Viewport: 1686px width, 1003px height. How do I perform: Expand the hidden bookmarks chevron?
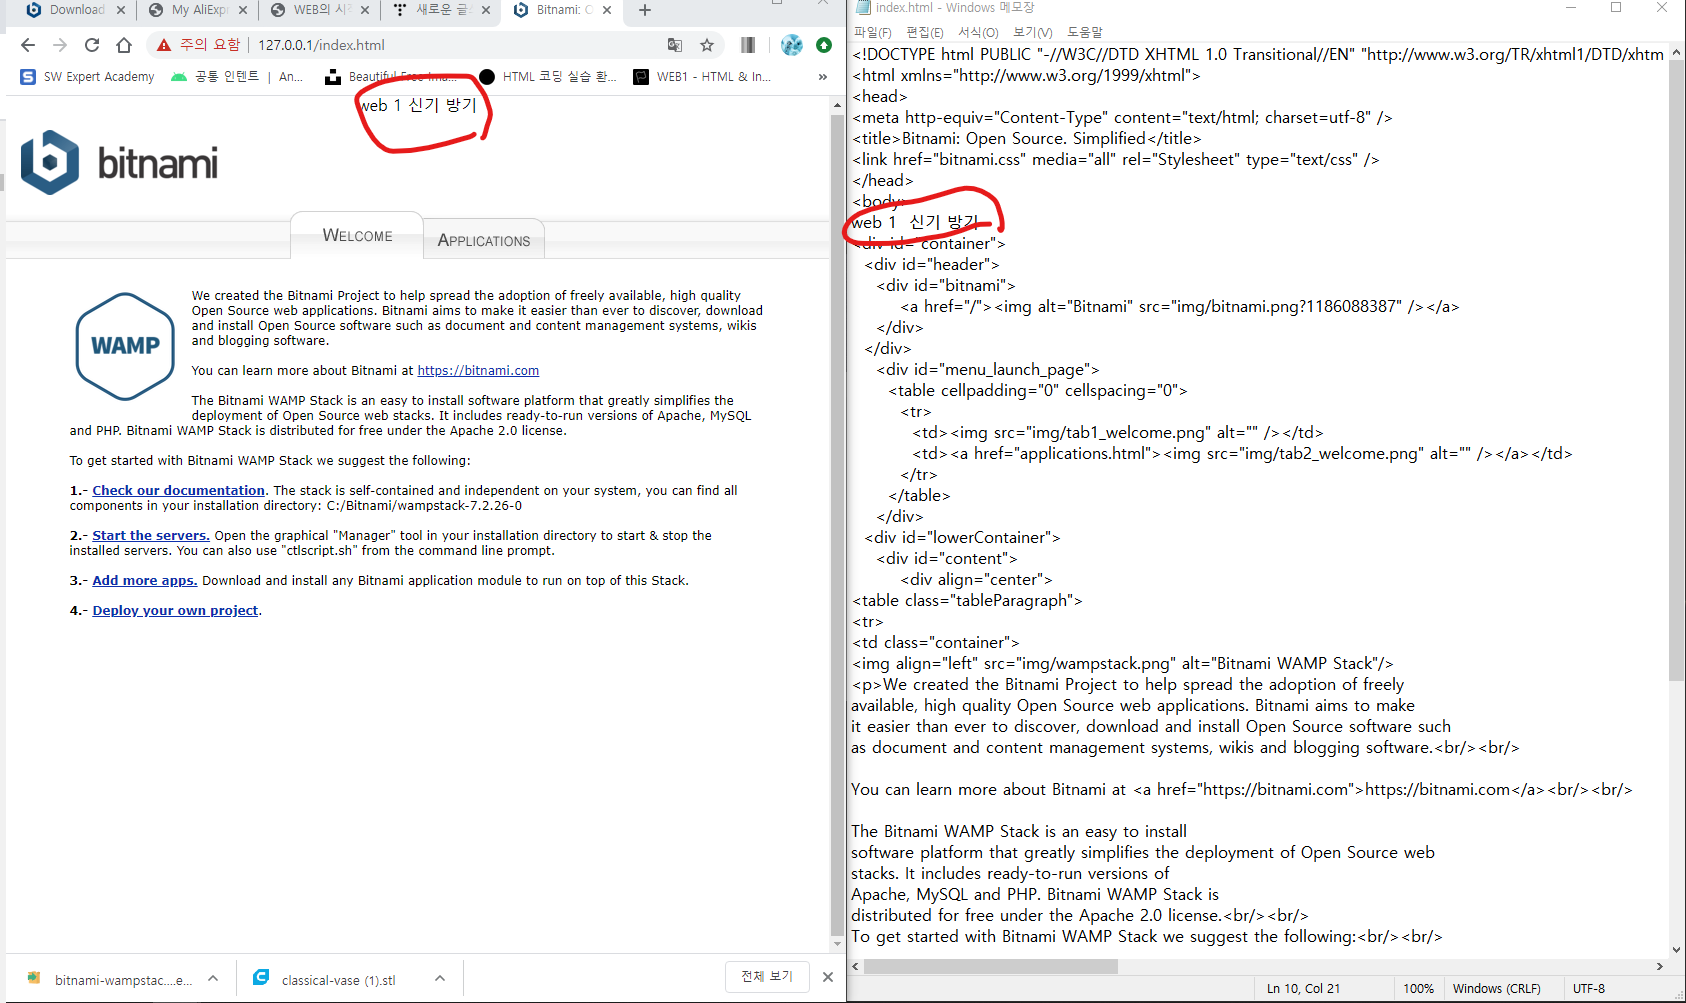click(823, 77)
